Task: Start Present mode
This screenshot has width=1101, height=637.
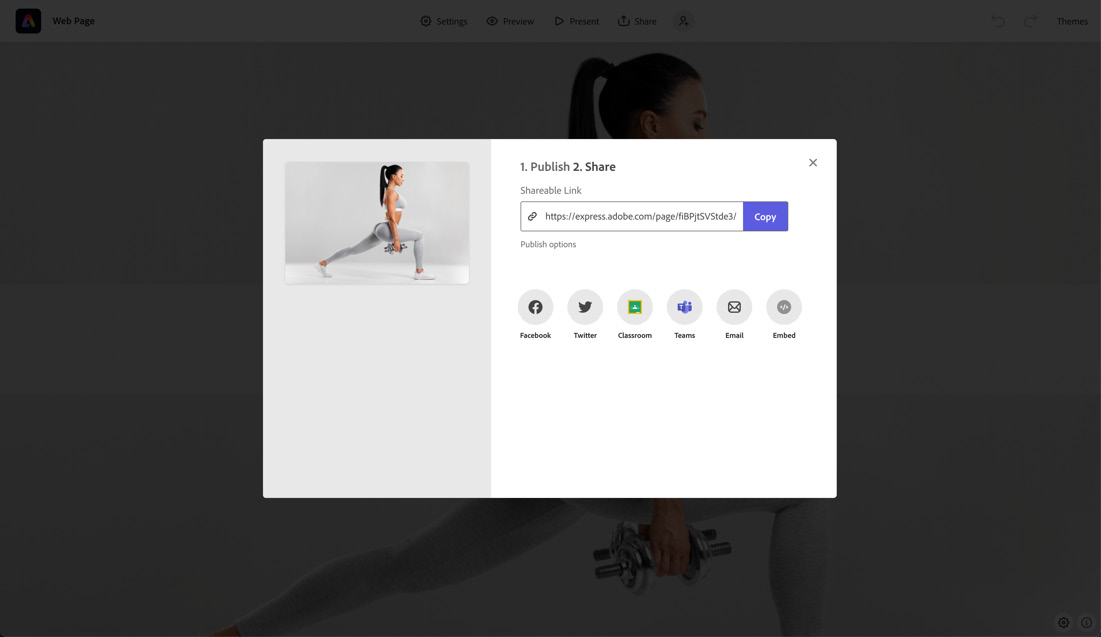Action: coord(576,21)
